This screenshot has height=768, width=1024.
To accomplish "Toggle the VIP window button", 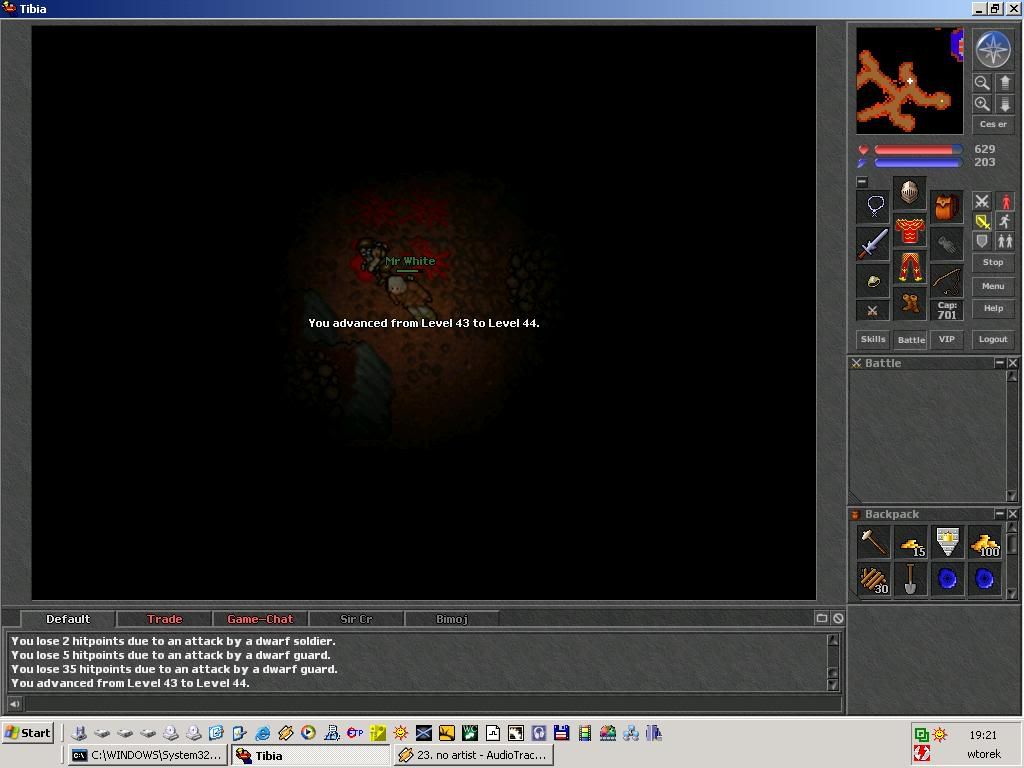I will click(947, 339).
